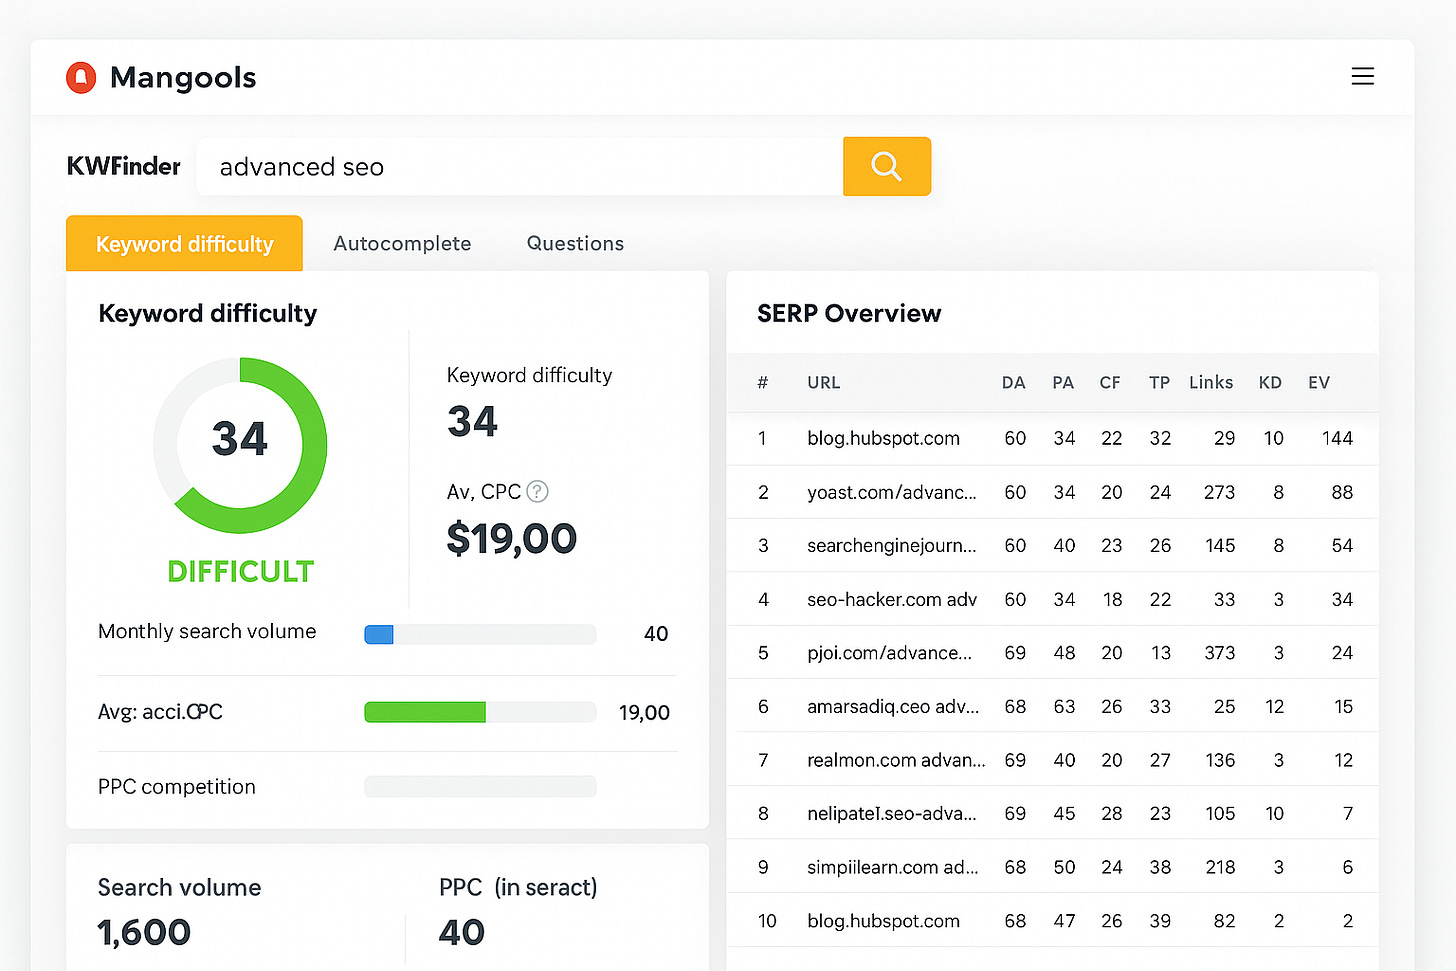Image resolution: width=1456 pixels, height=971 pixels.
Task: Open the hamburger menu
Action: (x=1363, y=76)
